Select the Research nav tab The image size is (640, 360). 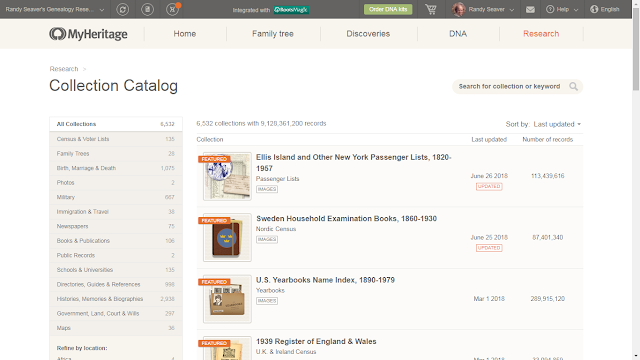(541, 34)
